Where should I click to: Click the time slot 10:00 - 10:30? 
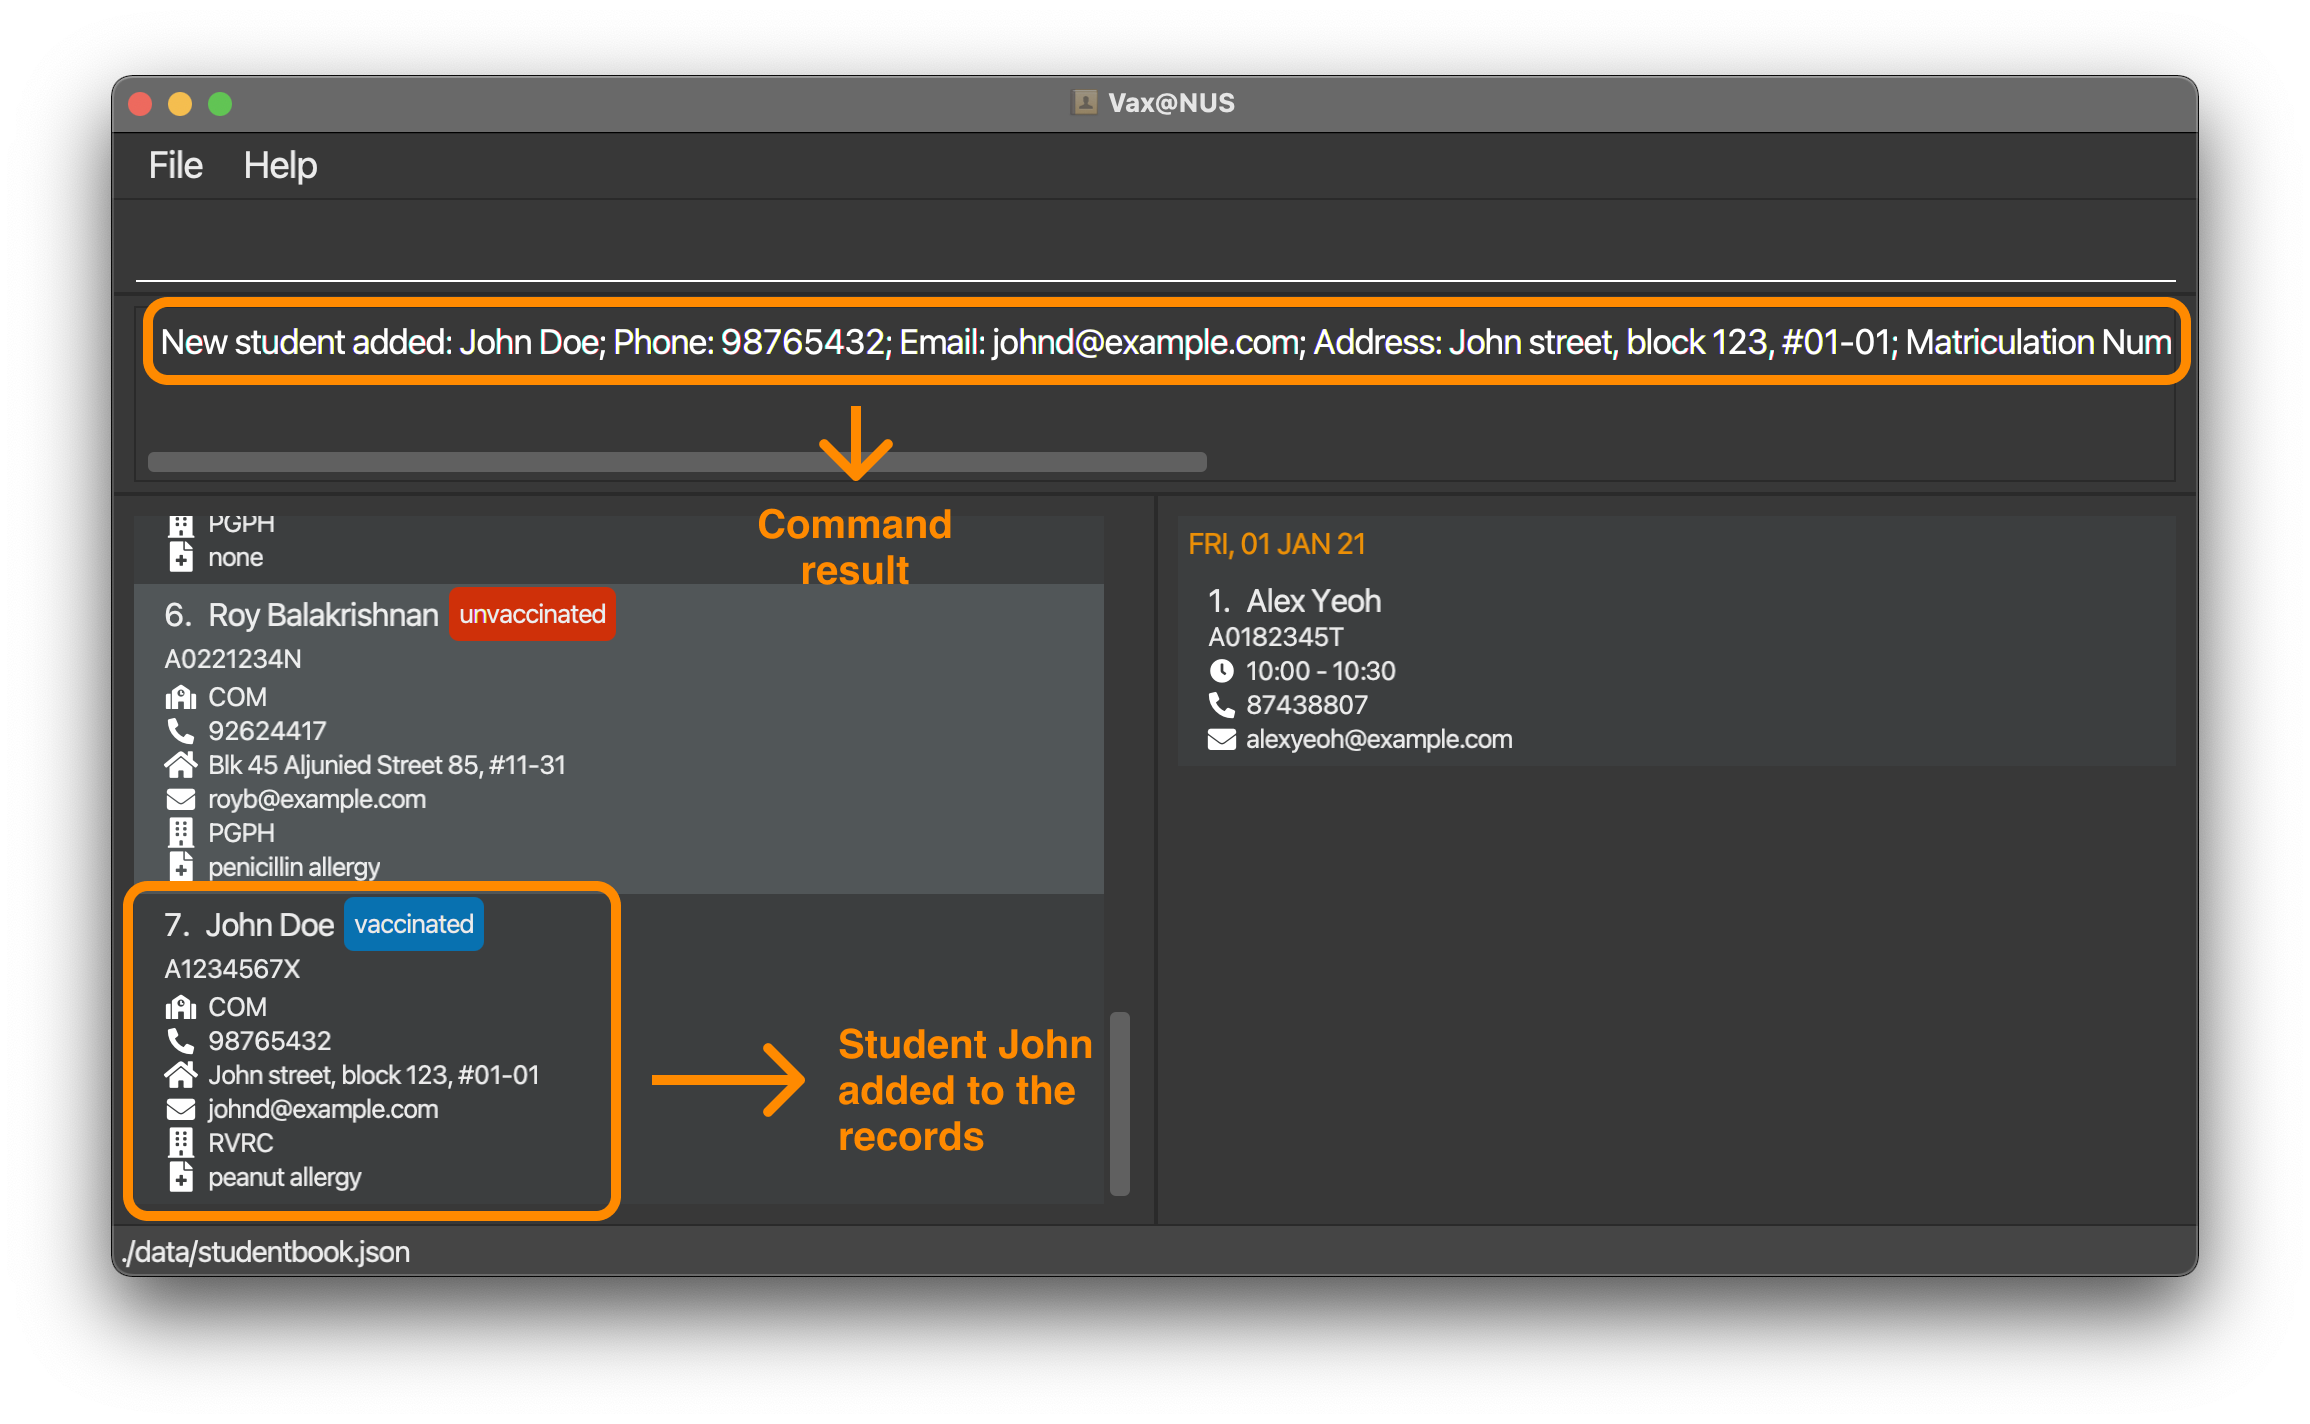pos(1321,671)
